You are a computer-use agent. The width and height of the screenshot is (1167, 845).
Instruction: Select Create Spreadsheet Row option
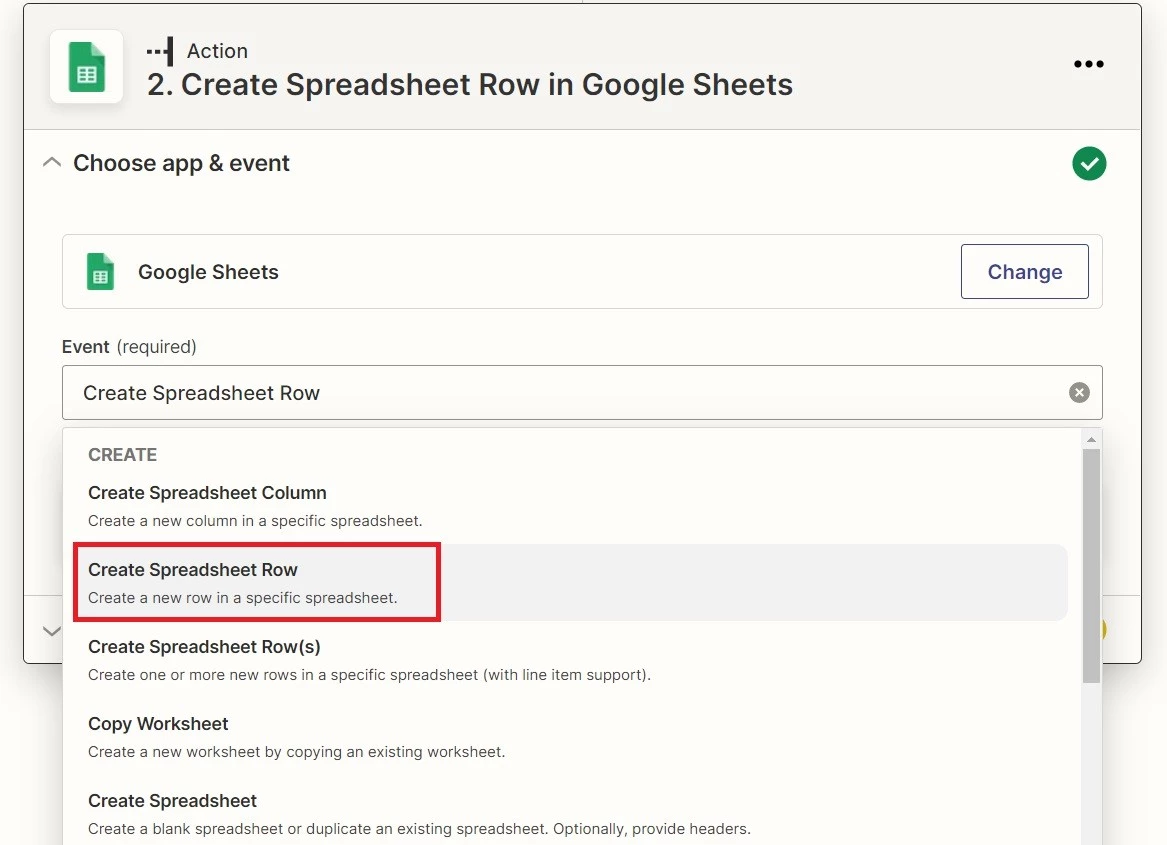click(x=570, y=582)
